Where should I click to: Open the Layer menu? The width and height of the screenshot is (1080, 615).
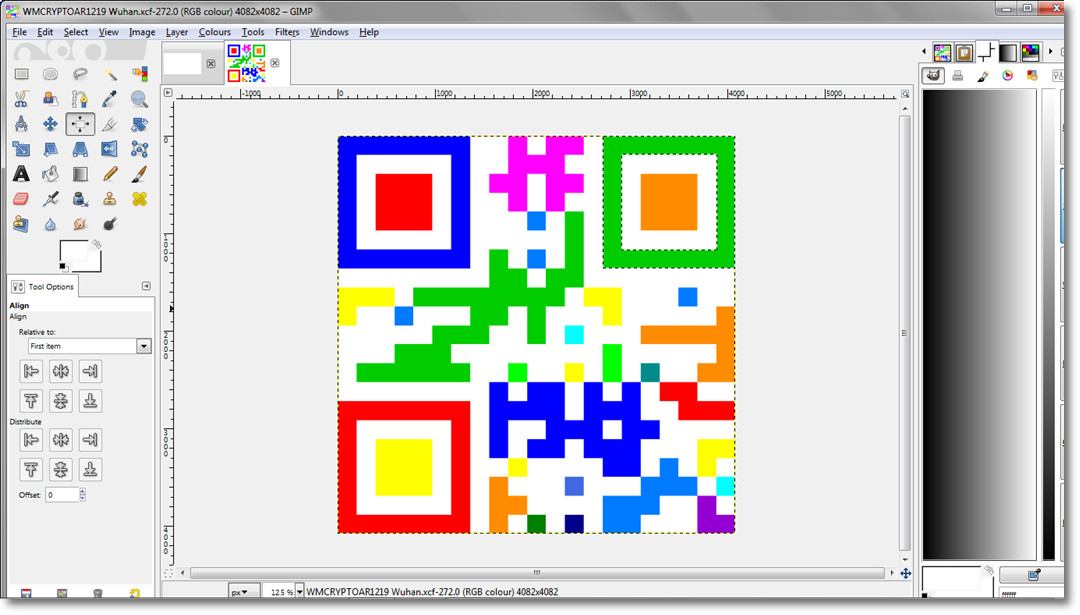176,32
